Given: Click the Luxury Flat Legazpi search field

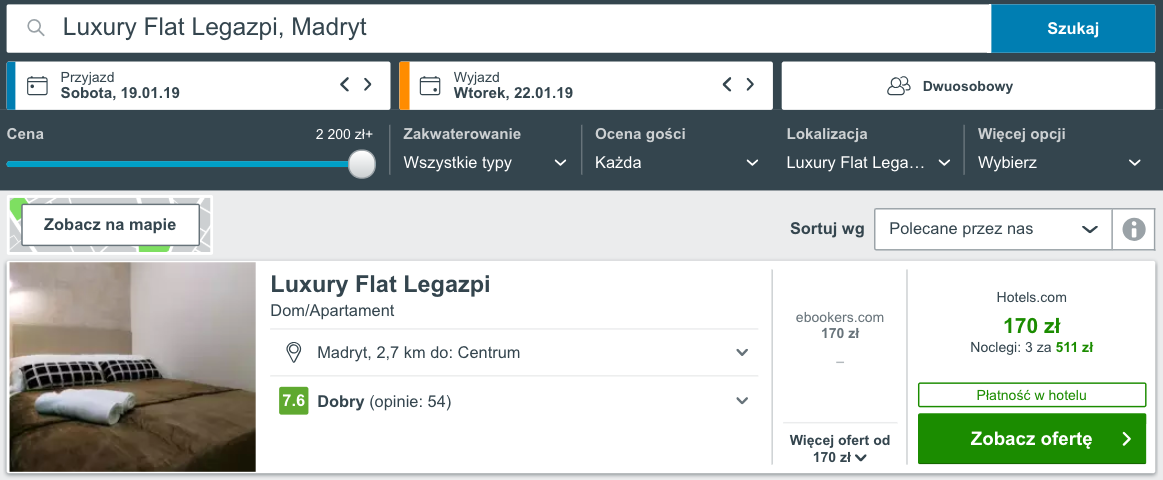Looking at the screenshot, I should (x=498, y=28).
